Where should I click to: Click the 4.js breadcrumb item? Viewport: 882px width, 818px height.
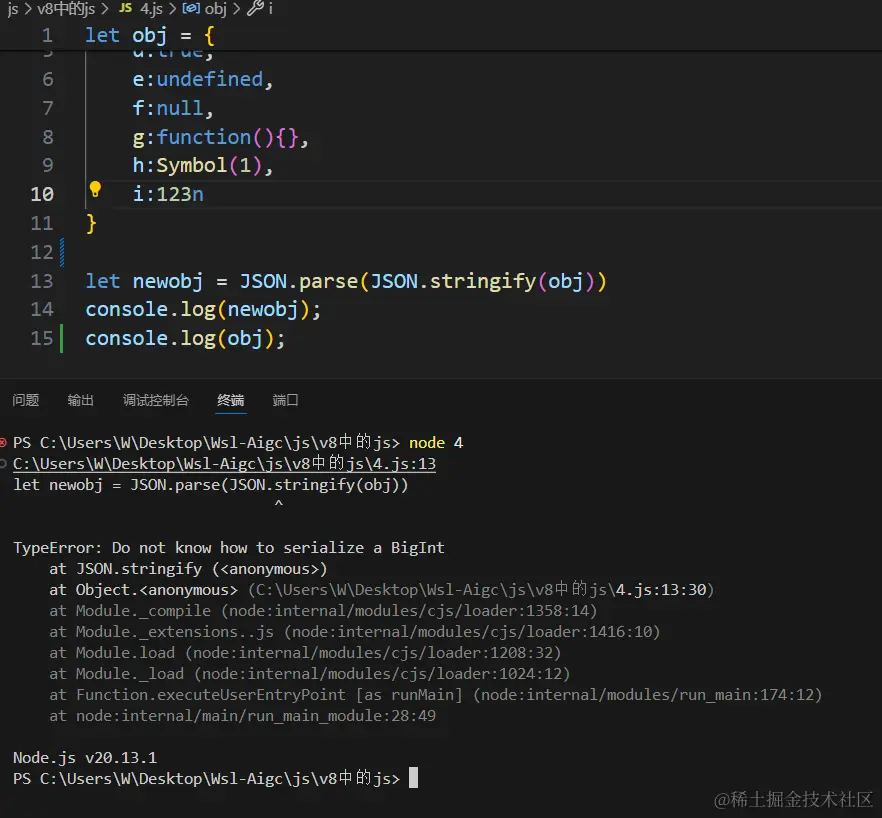point(151,8)
